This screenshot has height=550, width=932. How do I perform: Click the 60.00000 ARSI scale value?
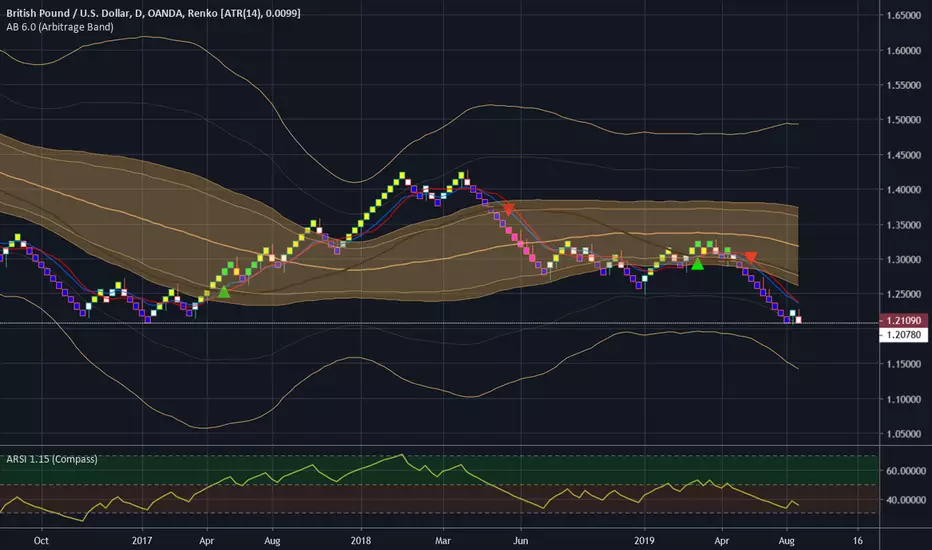(x=906, y=470)
